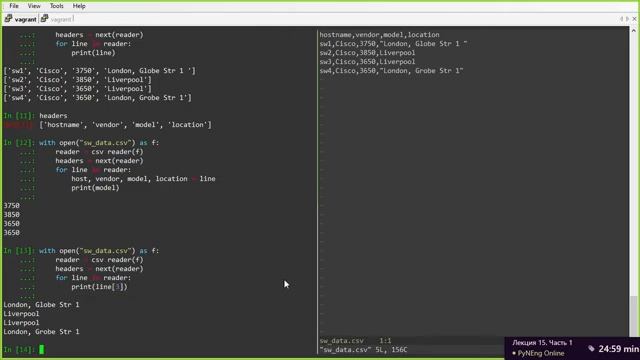Click the In [13] with open line
Image resolution: width=640 pixels, height=360 pixels.
[81, 250]
